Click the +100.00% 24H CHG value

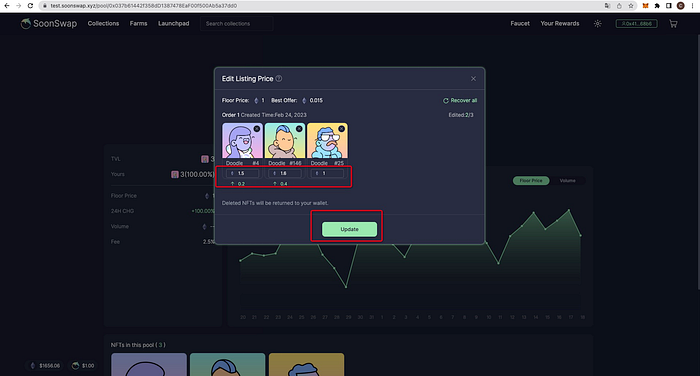click(x=203, y=211)
